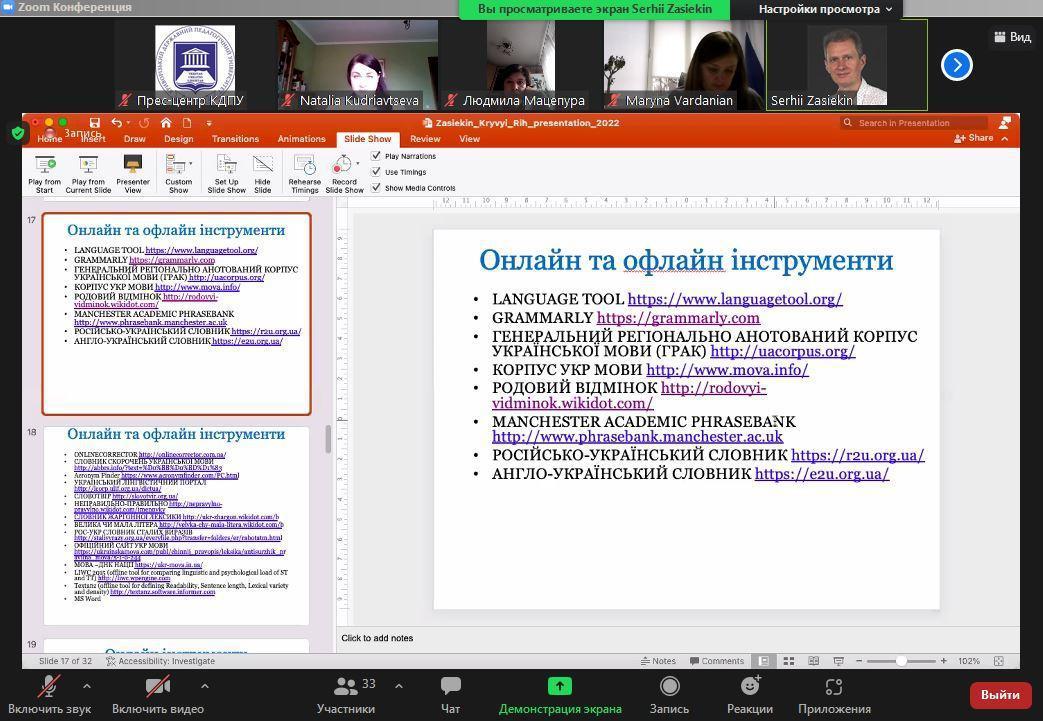Click Play from Current Slide icon
Viewport: 1043px width, 721px height.
88,164
